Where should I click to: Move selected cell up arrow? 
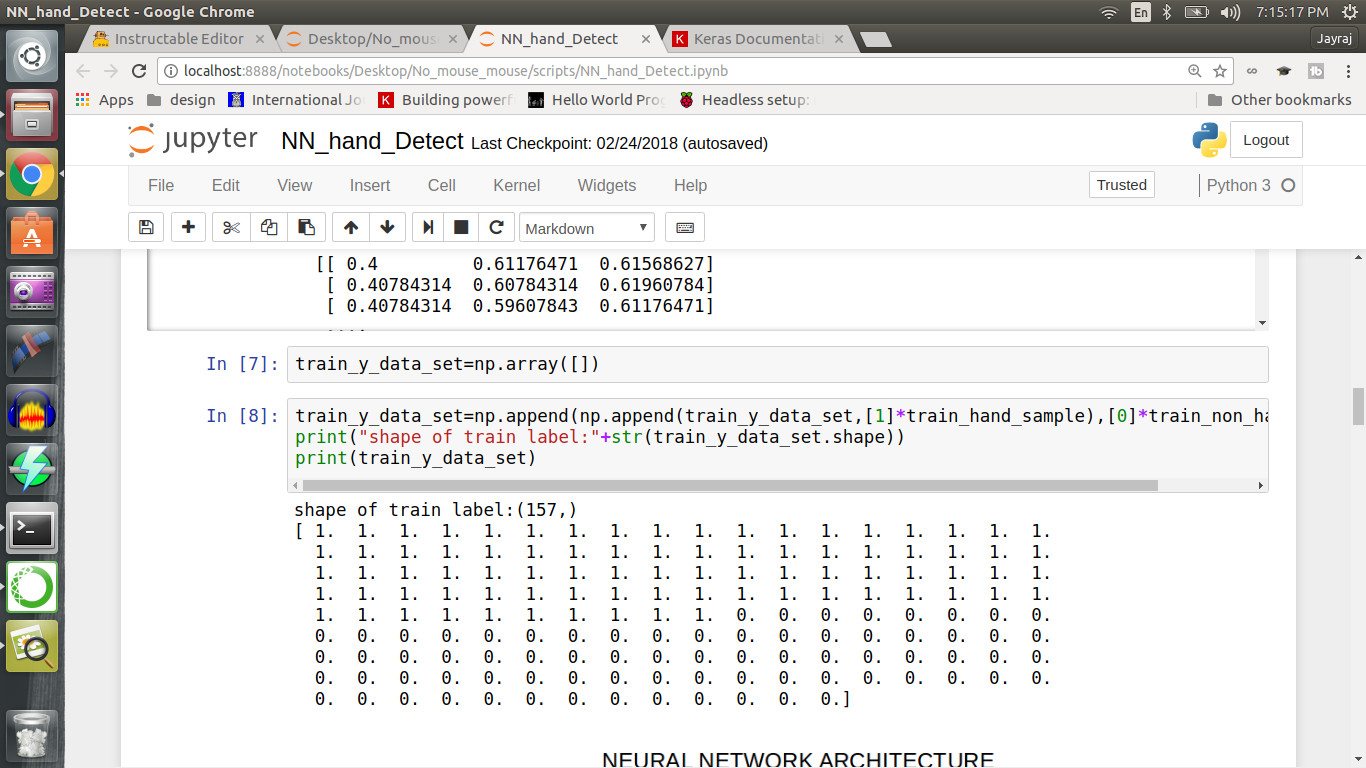[x=351, y=227]
